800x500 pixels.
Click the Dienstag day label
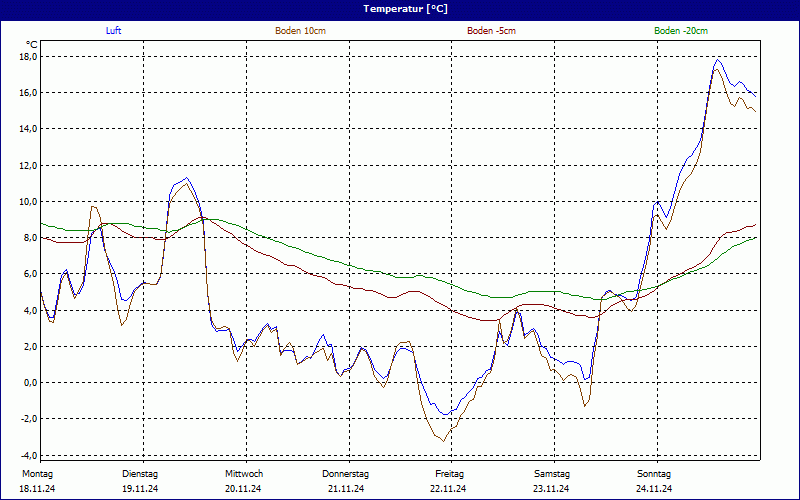(140, 474)
